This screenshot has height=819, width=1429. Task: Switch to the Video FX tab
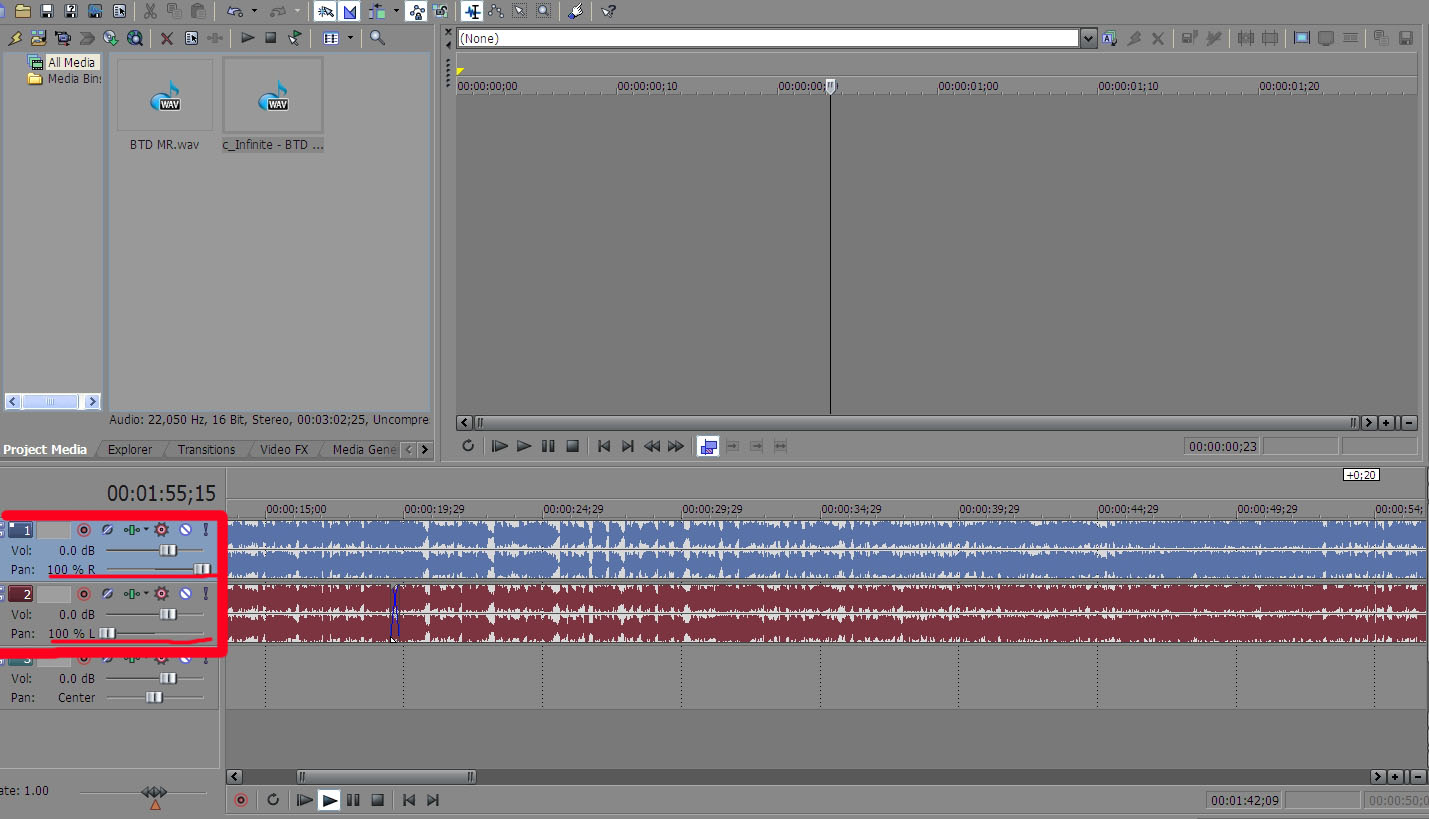pos(284,450)
